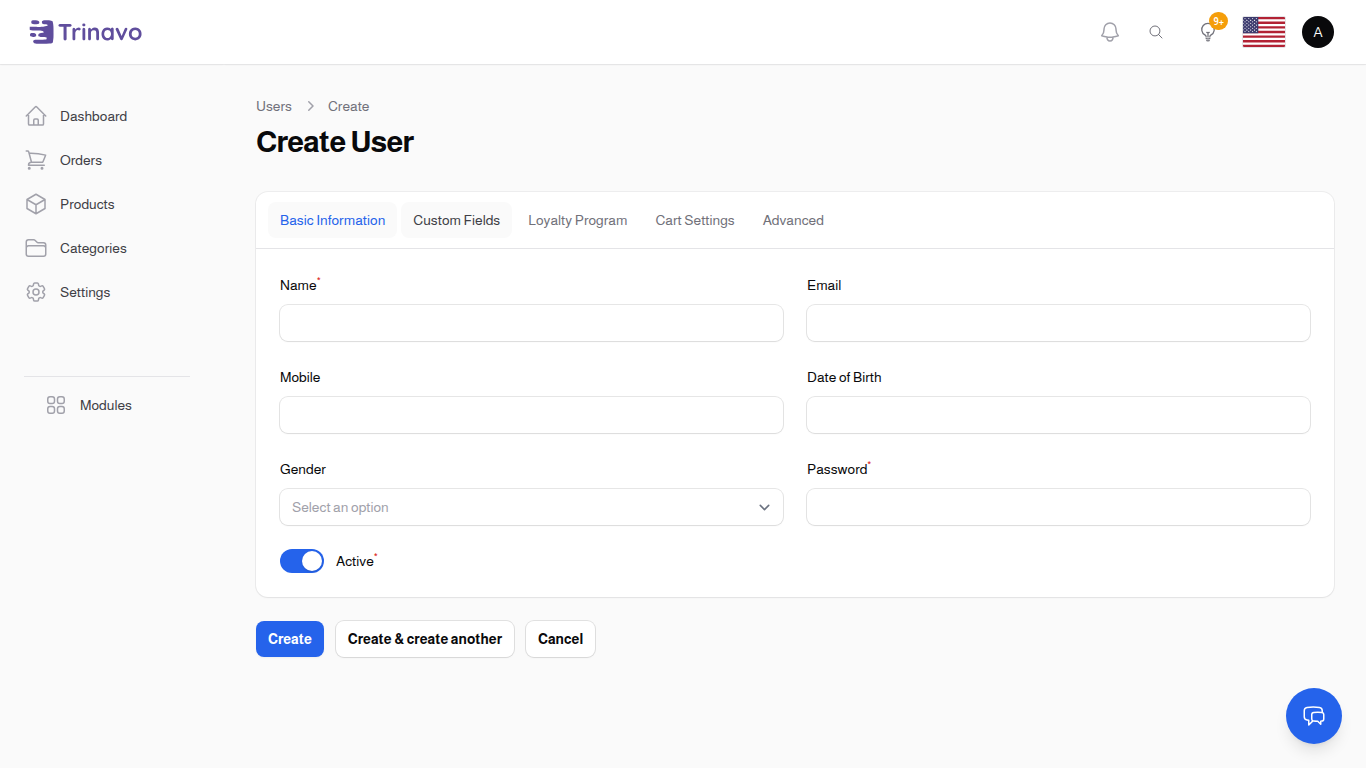Go to Dashboard in the sidebar
This screenshot has width=1366, height=768.
[x=93, y=116]
